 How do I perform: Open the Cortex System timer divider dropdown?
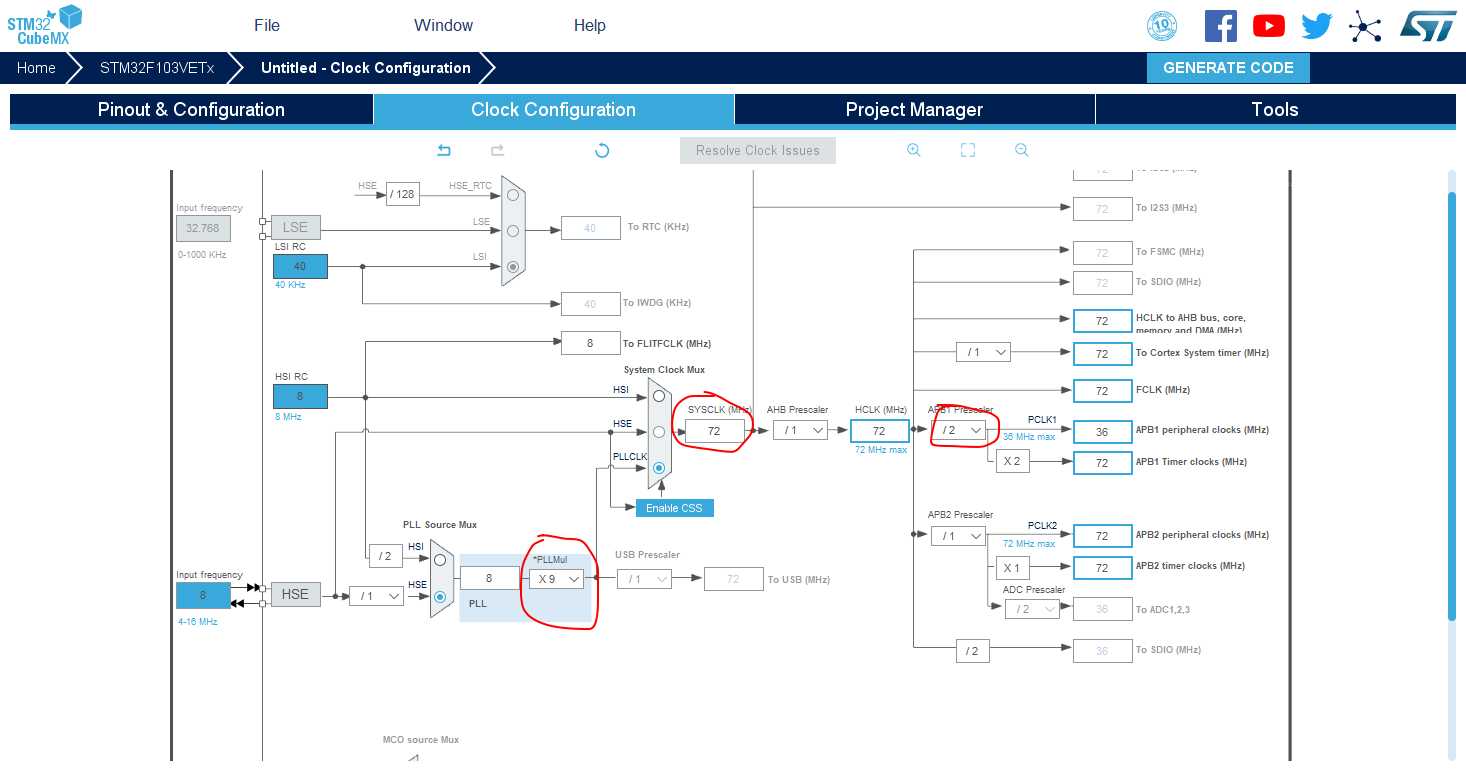[983, 352]
